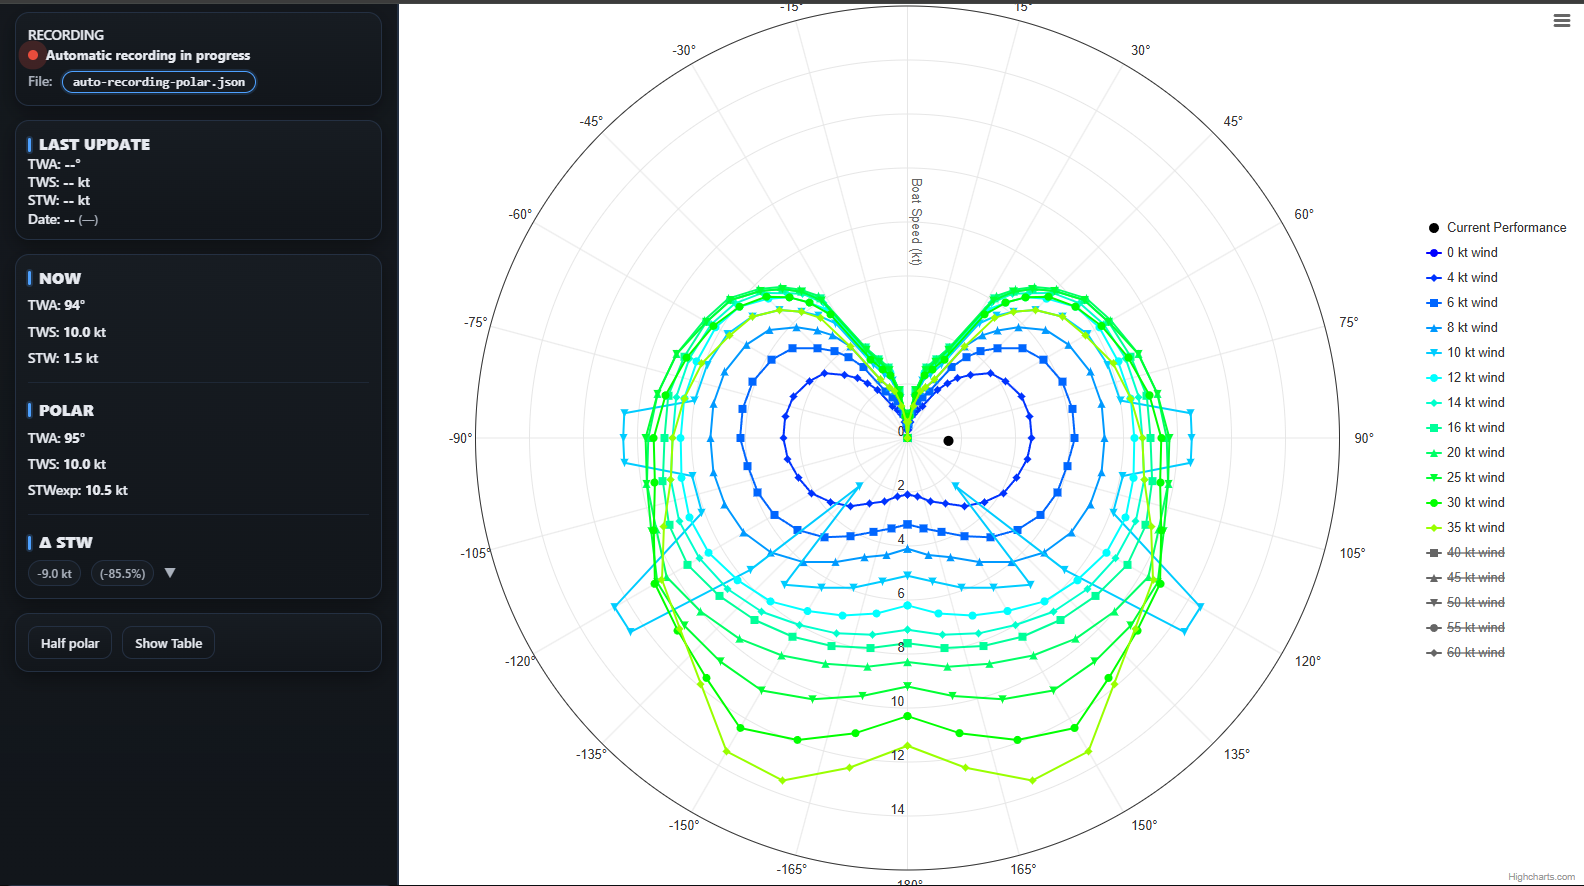
Task: Toggle the 16 kt wind series
Action: click(x=1466, y=427)
